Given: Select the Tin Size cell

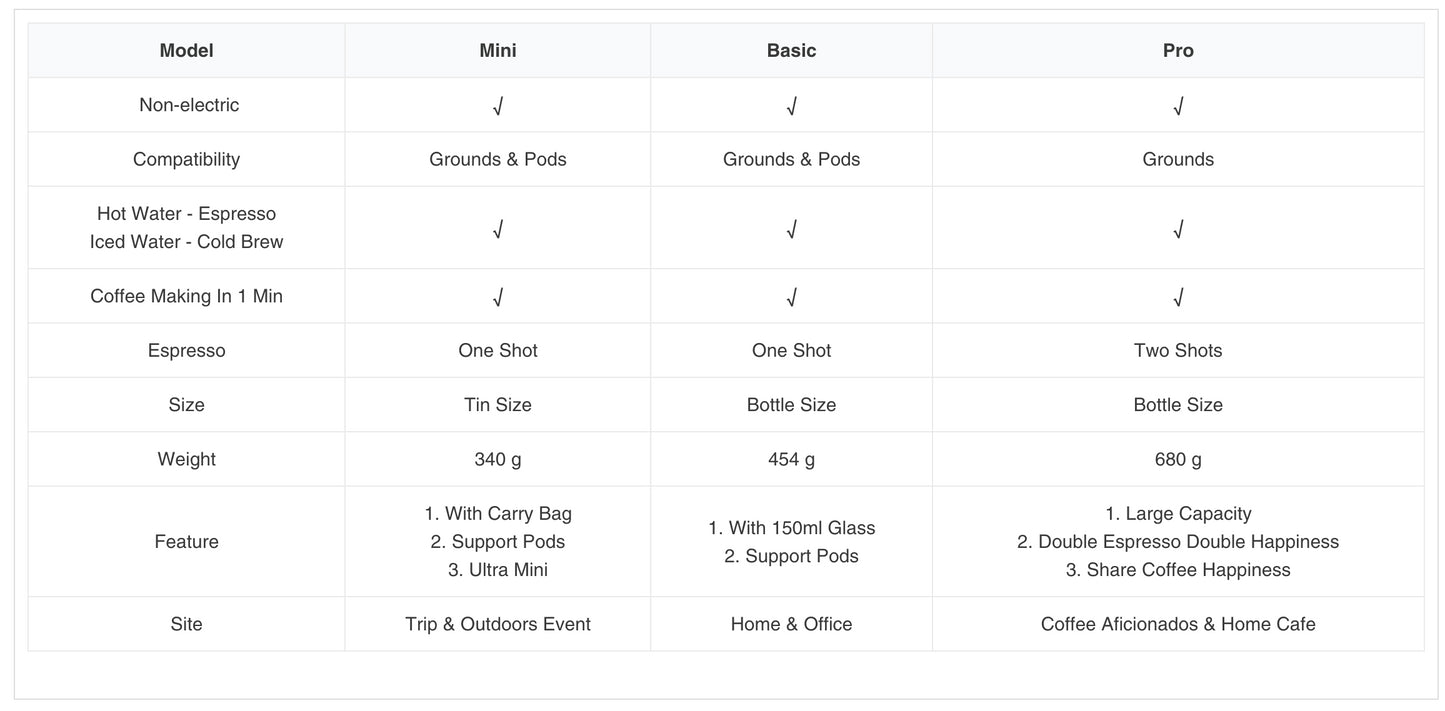Looking at the screenshot, I should (498, 405).
